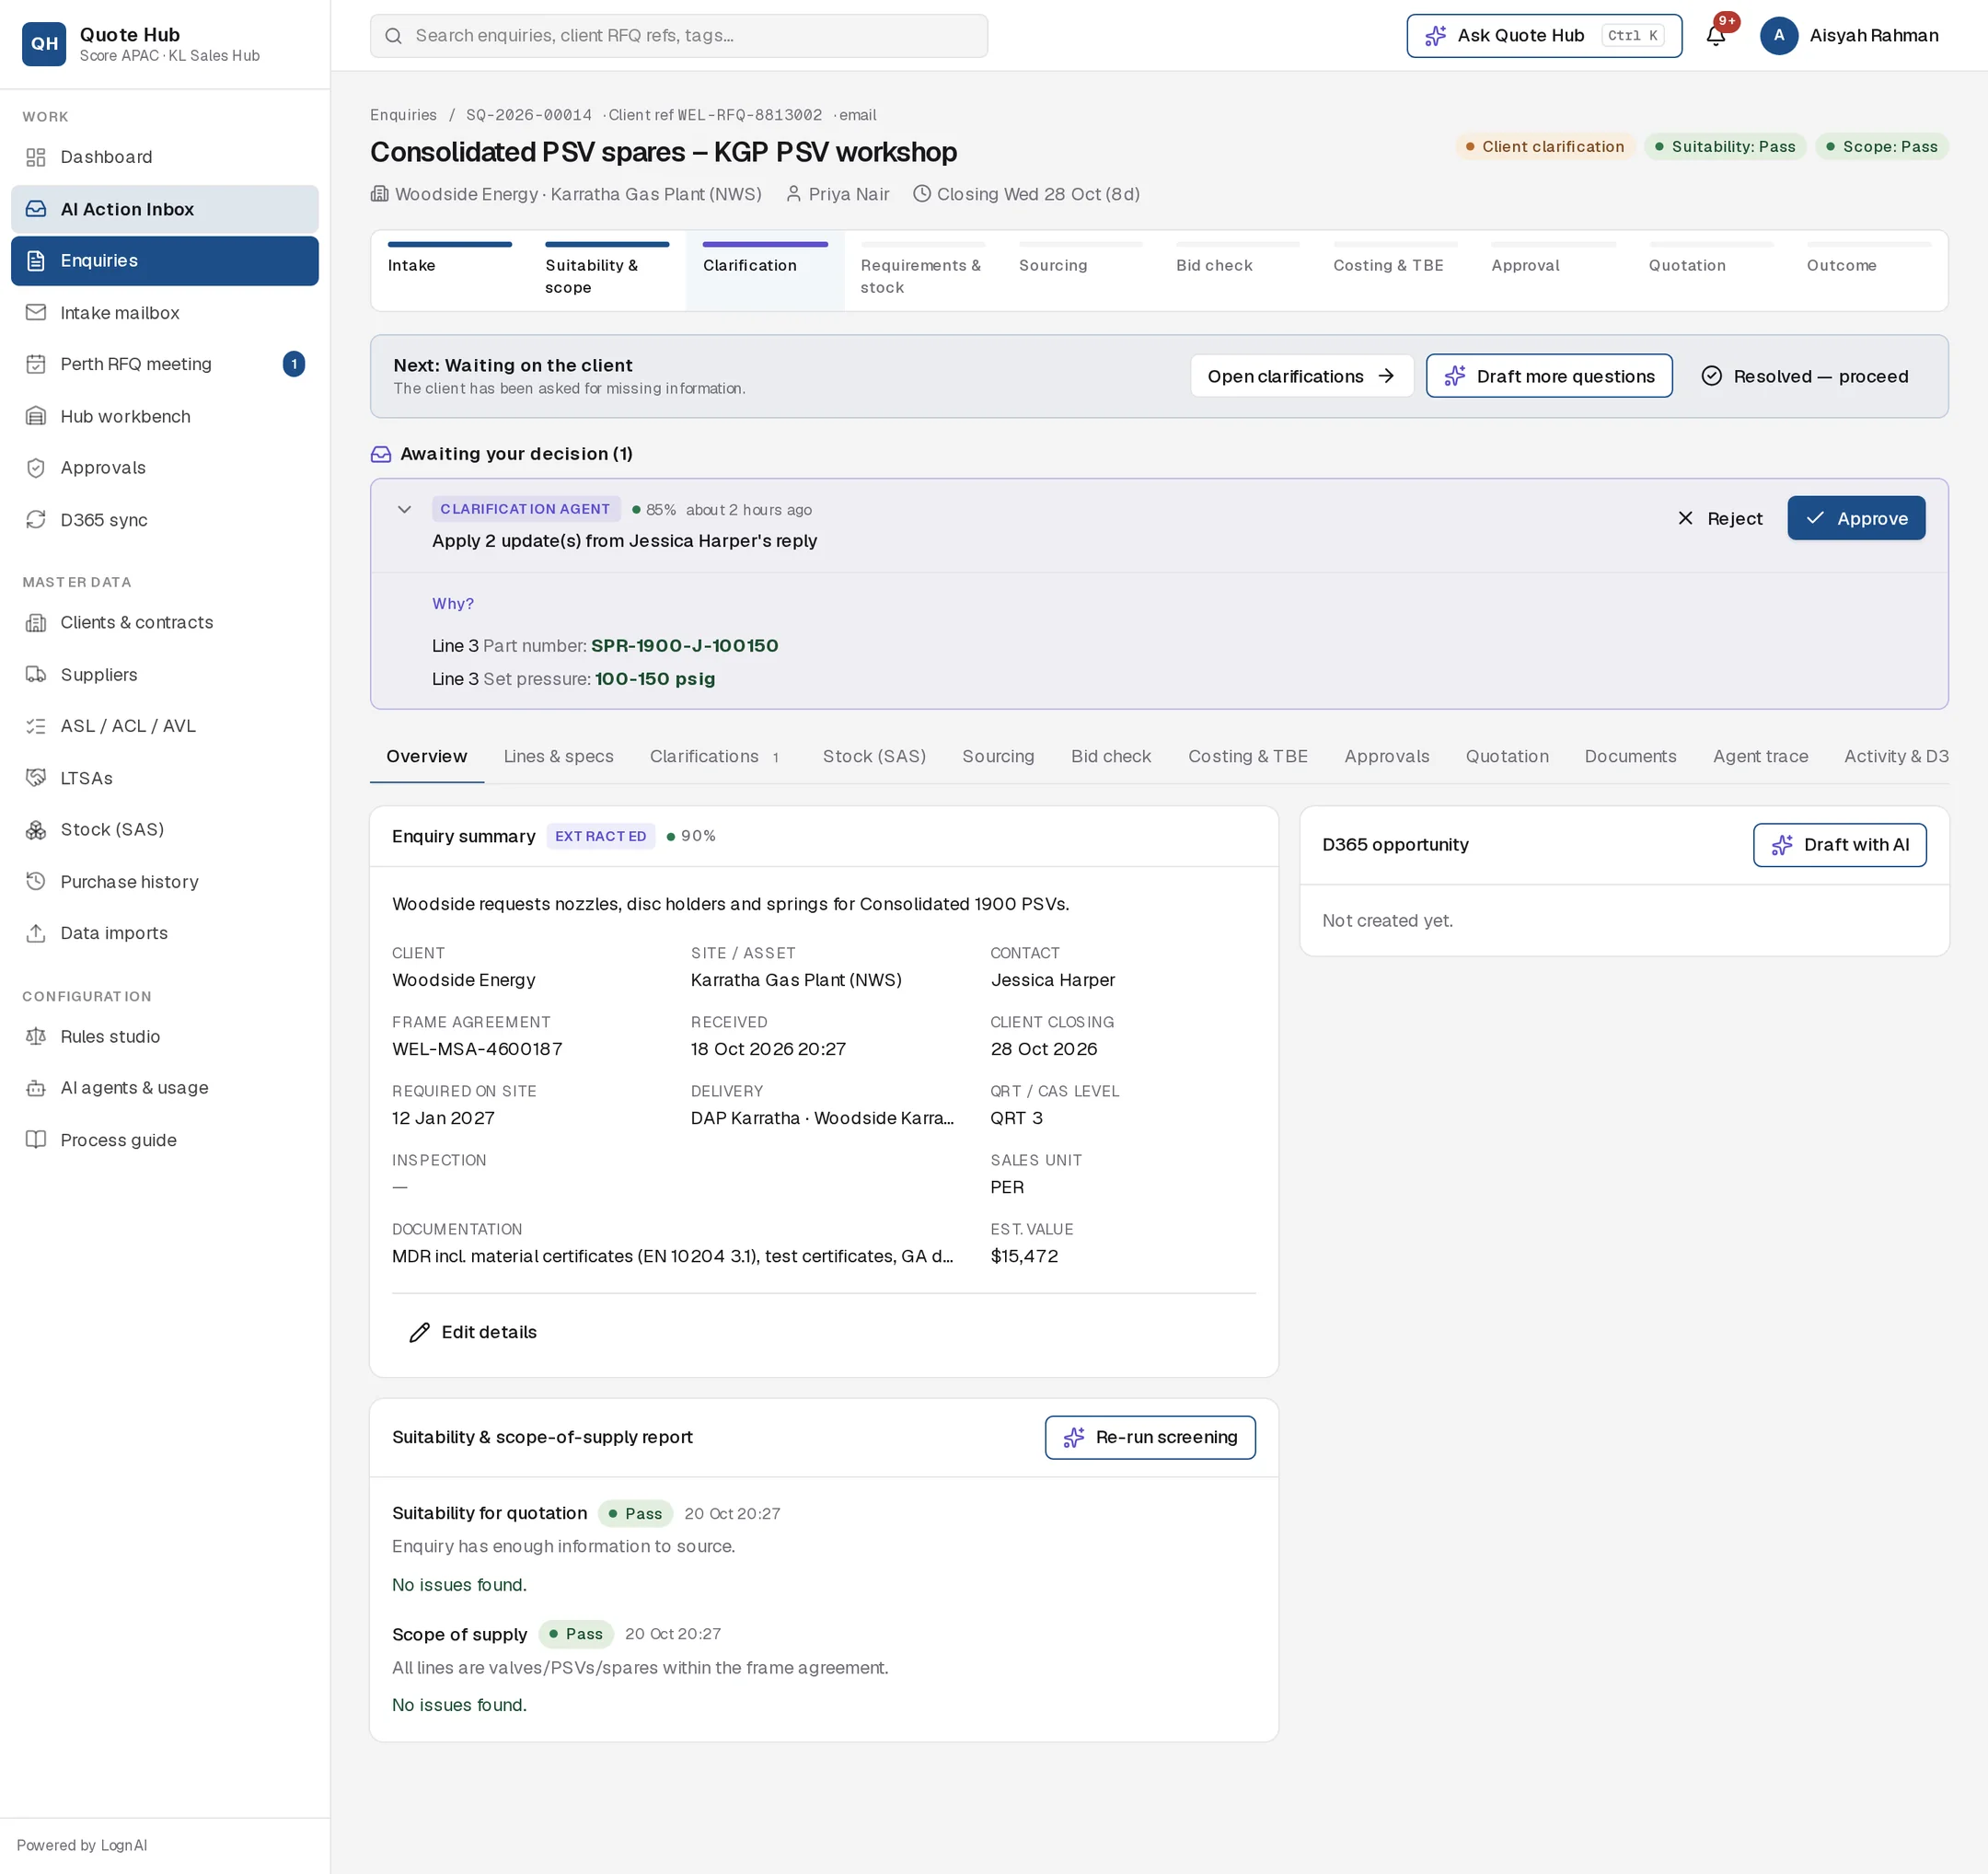Select the Outcome workflow stage
1988x1874 pixels.
(x=1868, y=271)
